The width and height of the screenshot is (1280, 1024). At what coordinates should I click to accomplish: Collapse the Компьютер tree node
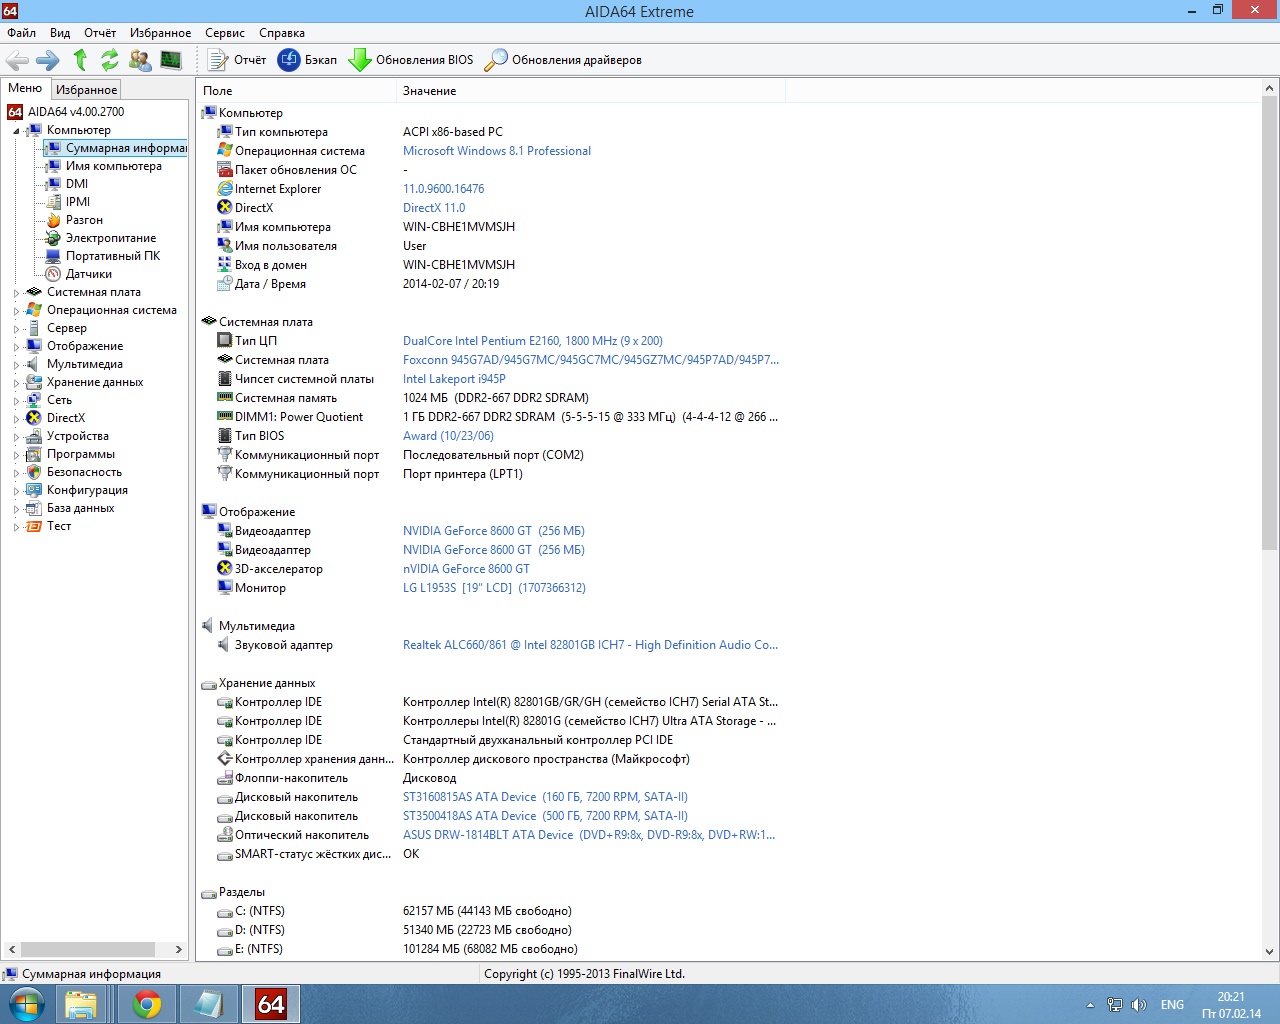pyautogui.click(x=16, y=131)
